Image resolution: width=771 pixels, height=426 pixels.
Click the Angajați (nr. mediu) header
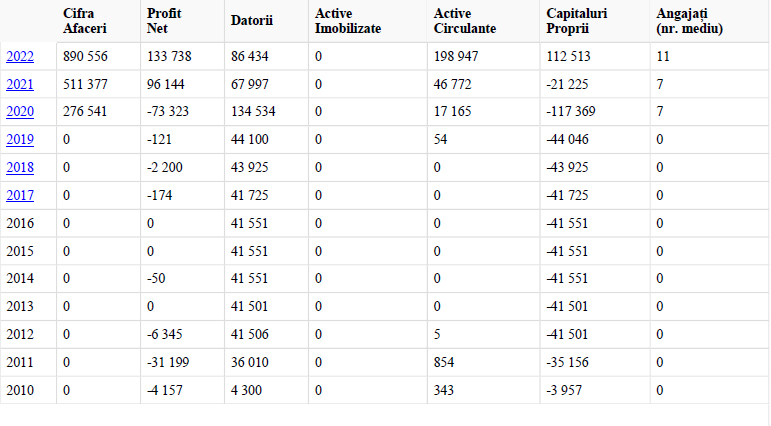[x=710, y=21]
